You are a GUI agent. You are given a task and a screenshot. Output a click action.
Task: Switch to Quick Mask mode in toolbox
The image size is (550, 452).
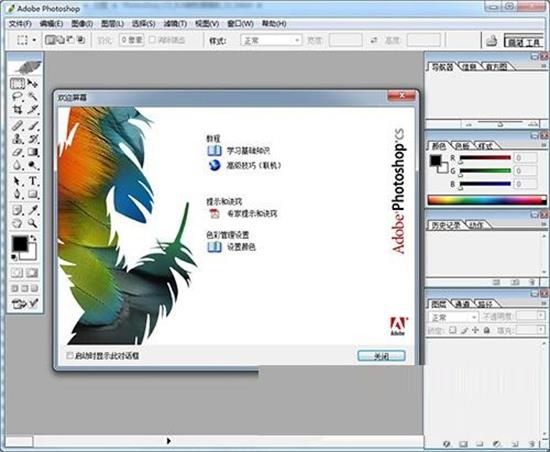pos(32,273)
